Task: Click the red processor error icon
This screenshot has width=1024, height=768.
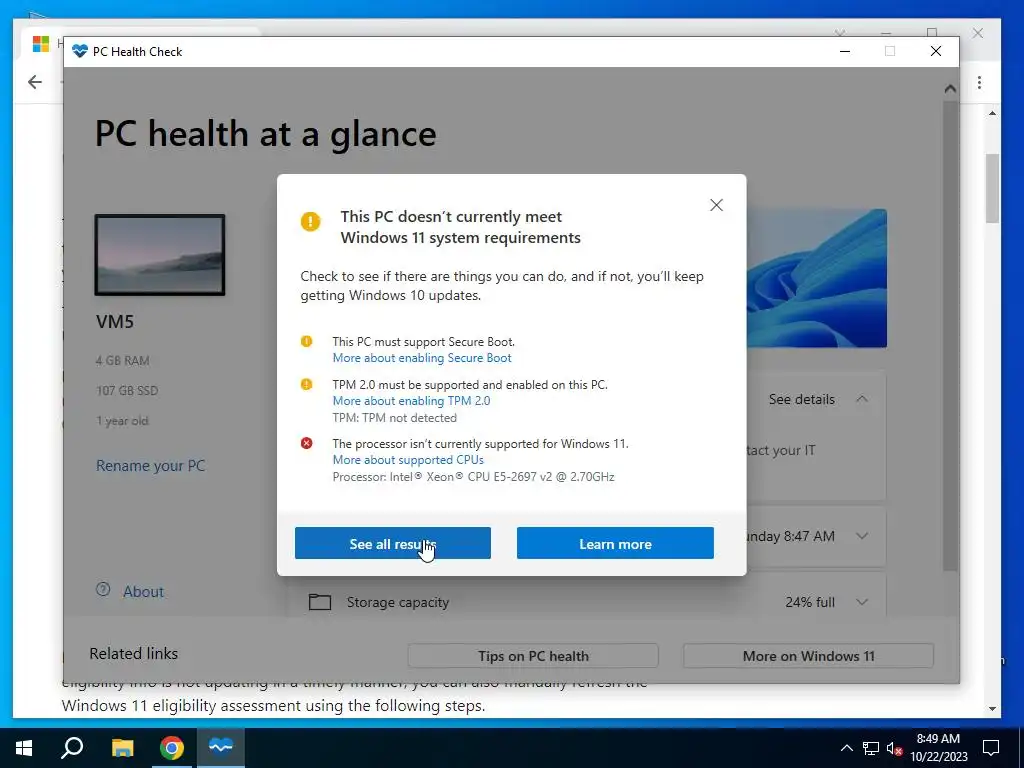Action: click(306, 443)
